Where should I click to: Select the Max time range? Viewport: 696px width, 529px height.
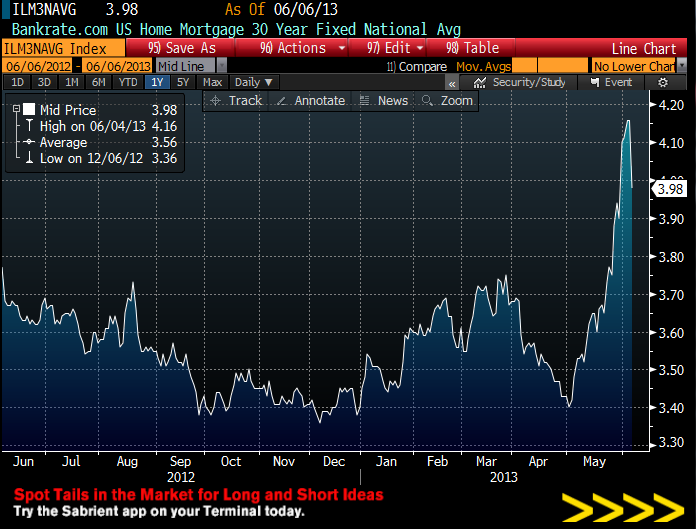pyautogui.click(x=212, y=83)
